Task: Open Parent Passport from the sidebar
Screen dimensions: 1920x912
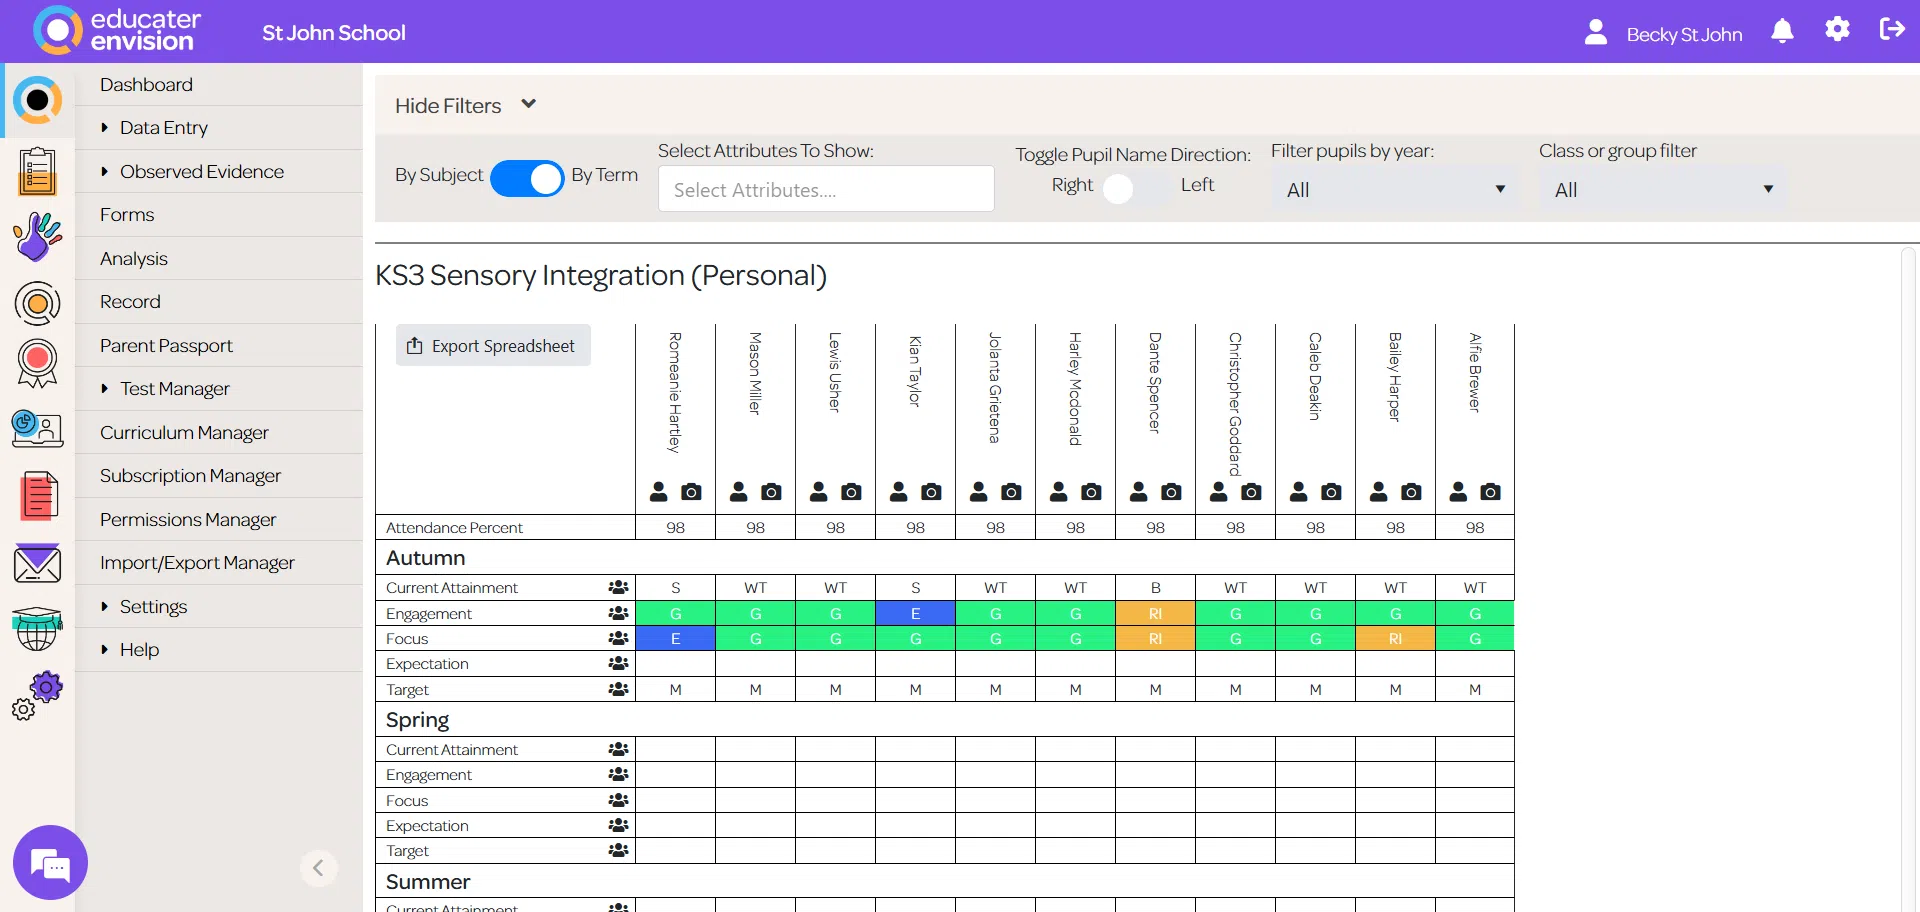Action: click(x=166, y=346)
